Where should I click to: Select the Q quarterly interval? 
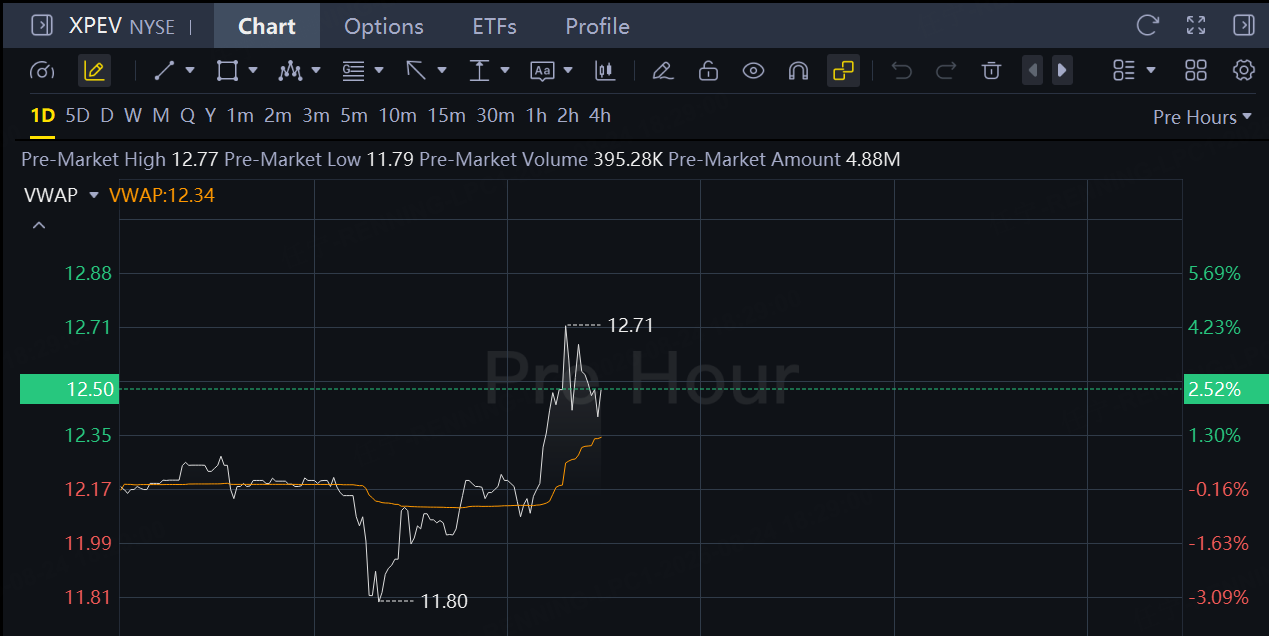[187, 116]
